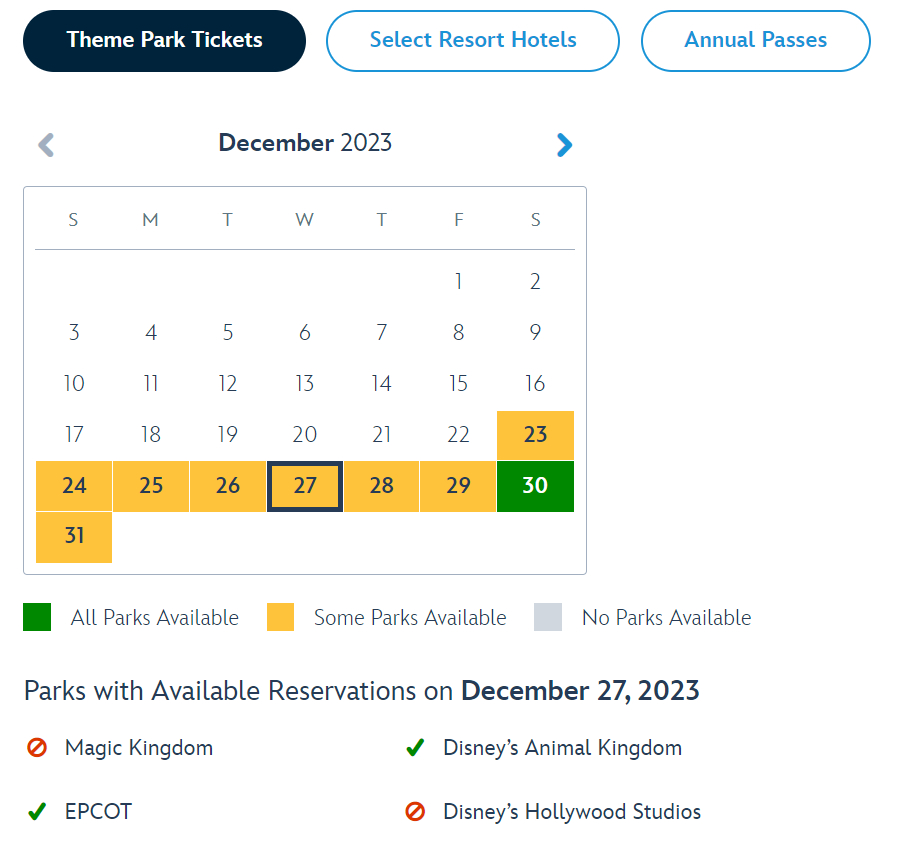The image size is (906, 856).
Task: Click the highlighted December 27 date
Action: (x=305, y=486)
